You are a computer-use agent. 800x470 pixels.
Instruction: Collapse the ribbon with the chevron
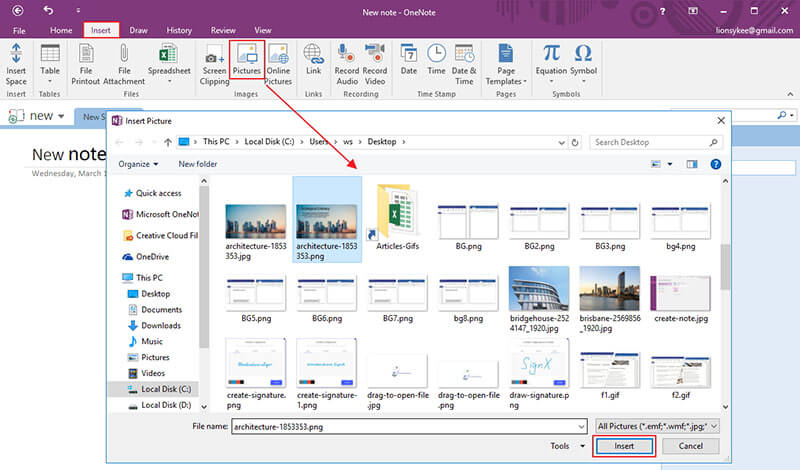tap(790, 94)
